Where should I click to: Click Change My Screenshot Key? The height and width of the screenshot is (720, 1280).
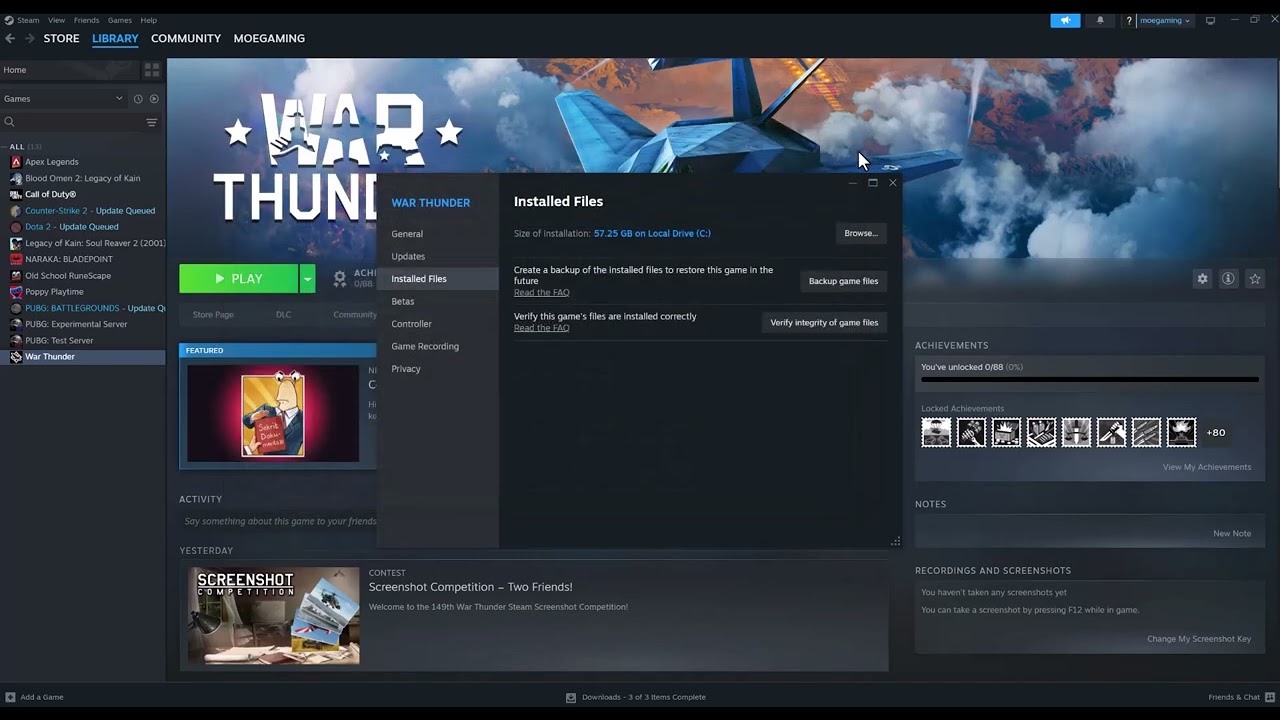(x=1198, y=639)
